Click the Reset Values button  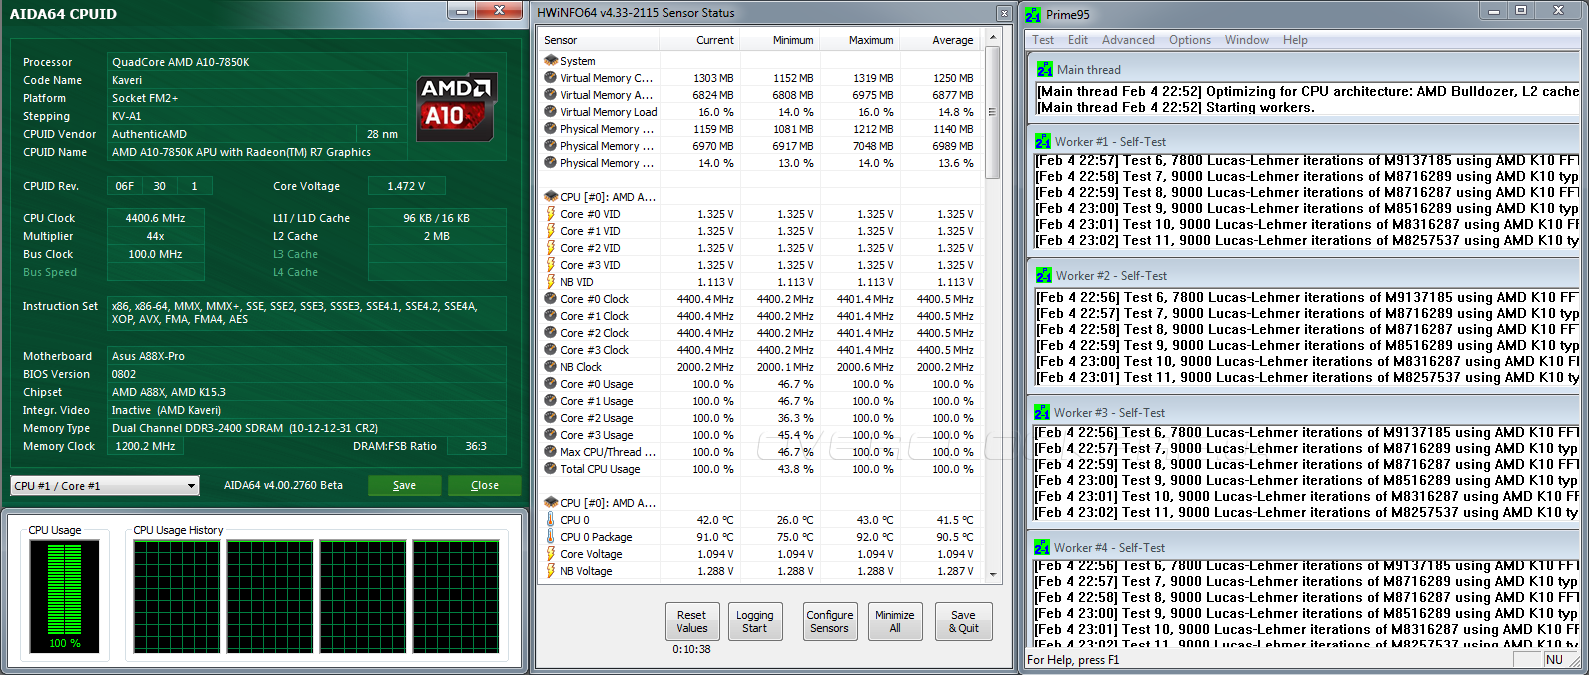[692, 621]
